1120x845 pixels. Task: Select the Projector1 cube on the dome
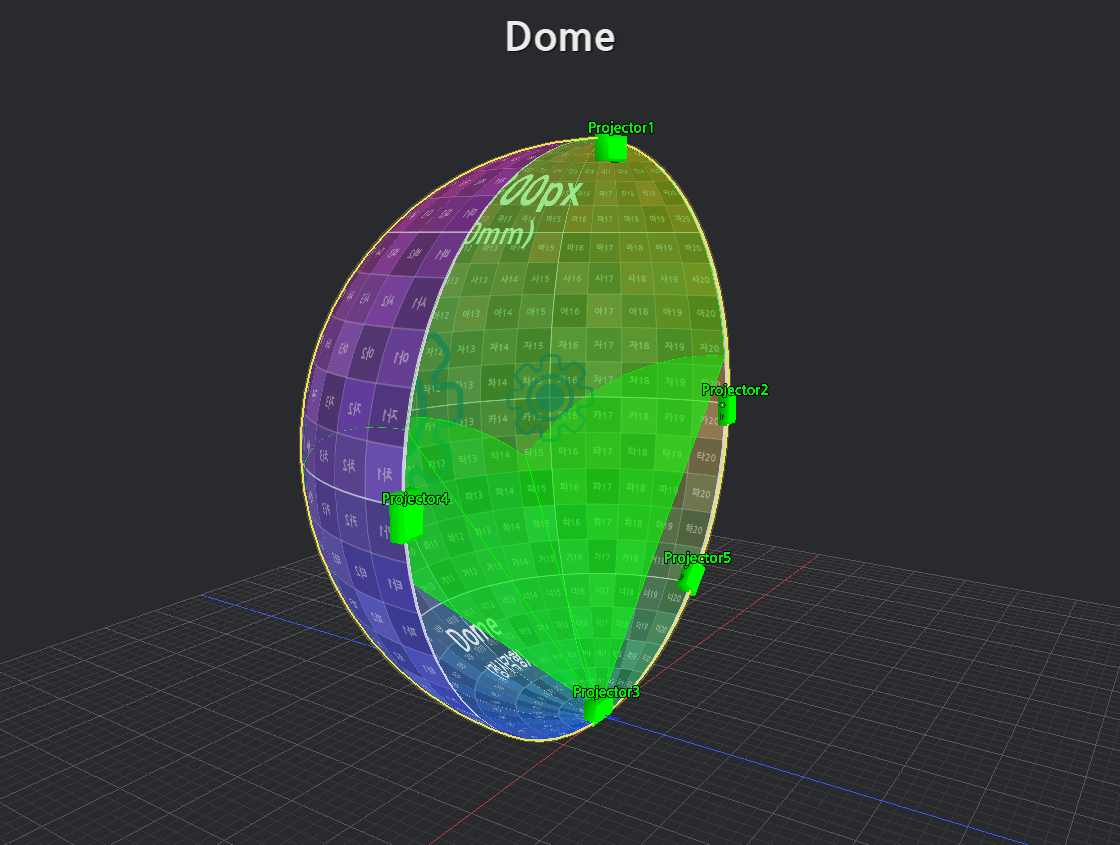coord(611,149)
